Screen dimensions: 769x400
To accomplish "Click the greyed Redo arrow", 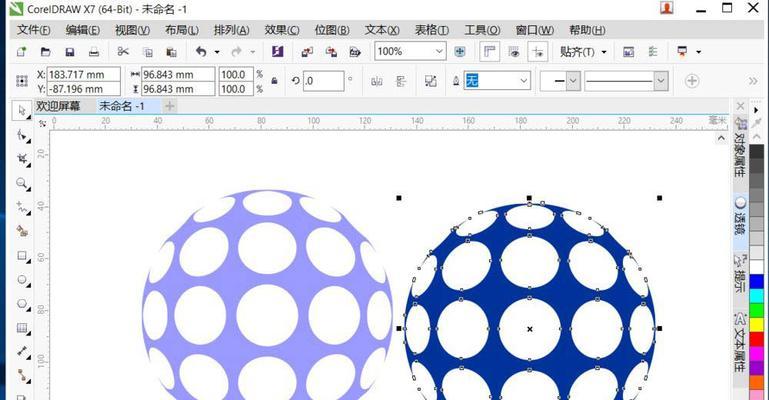I will point(237,51).
